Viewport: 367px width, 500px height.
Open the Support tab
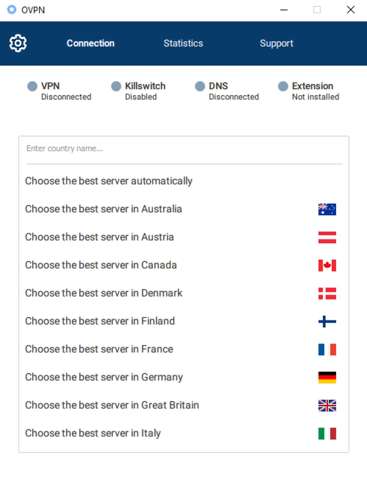click(276, 43)
